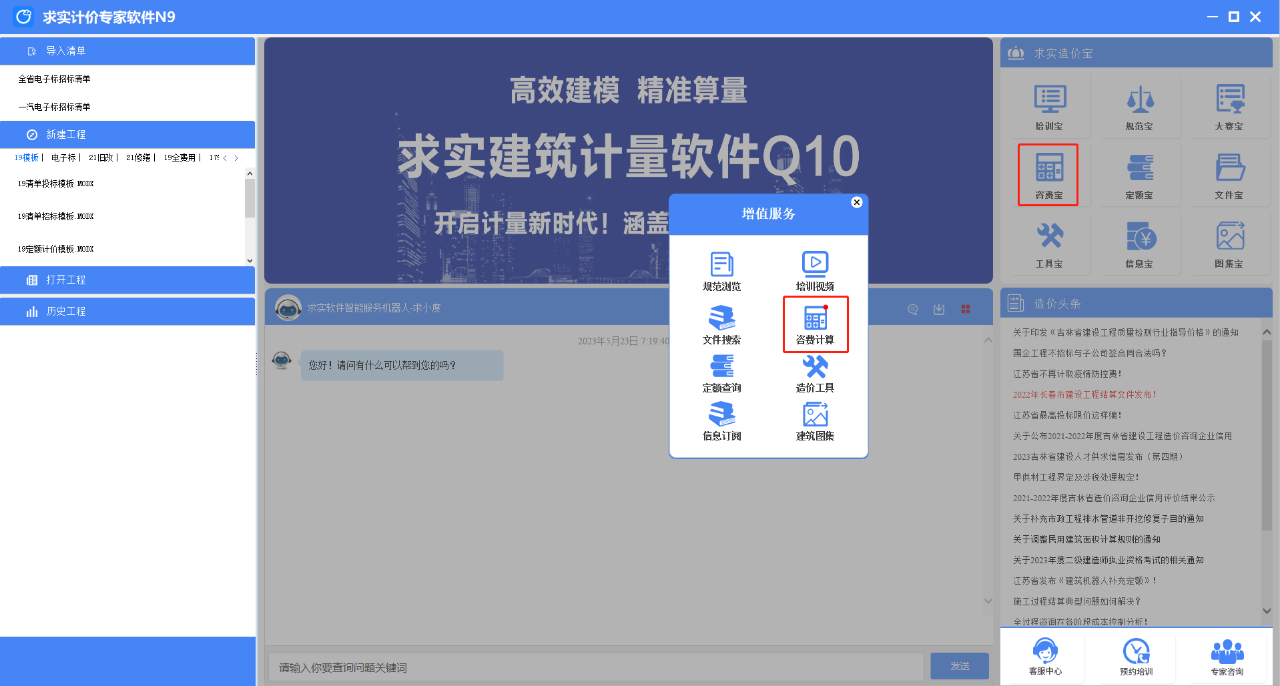Open news 江苏省最高投标限价这样编！
Screen dimensions: 1280x686
[1067, 415]
